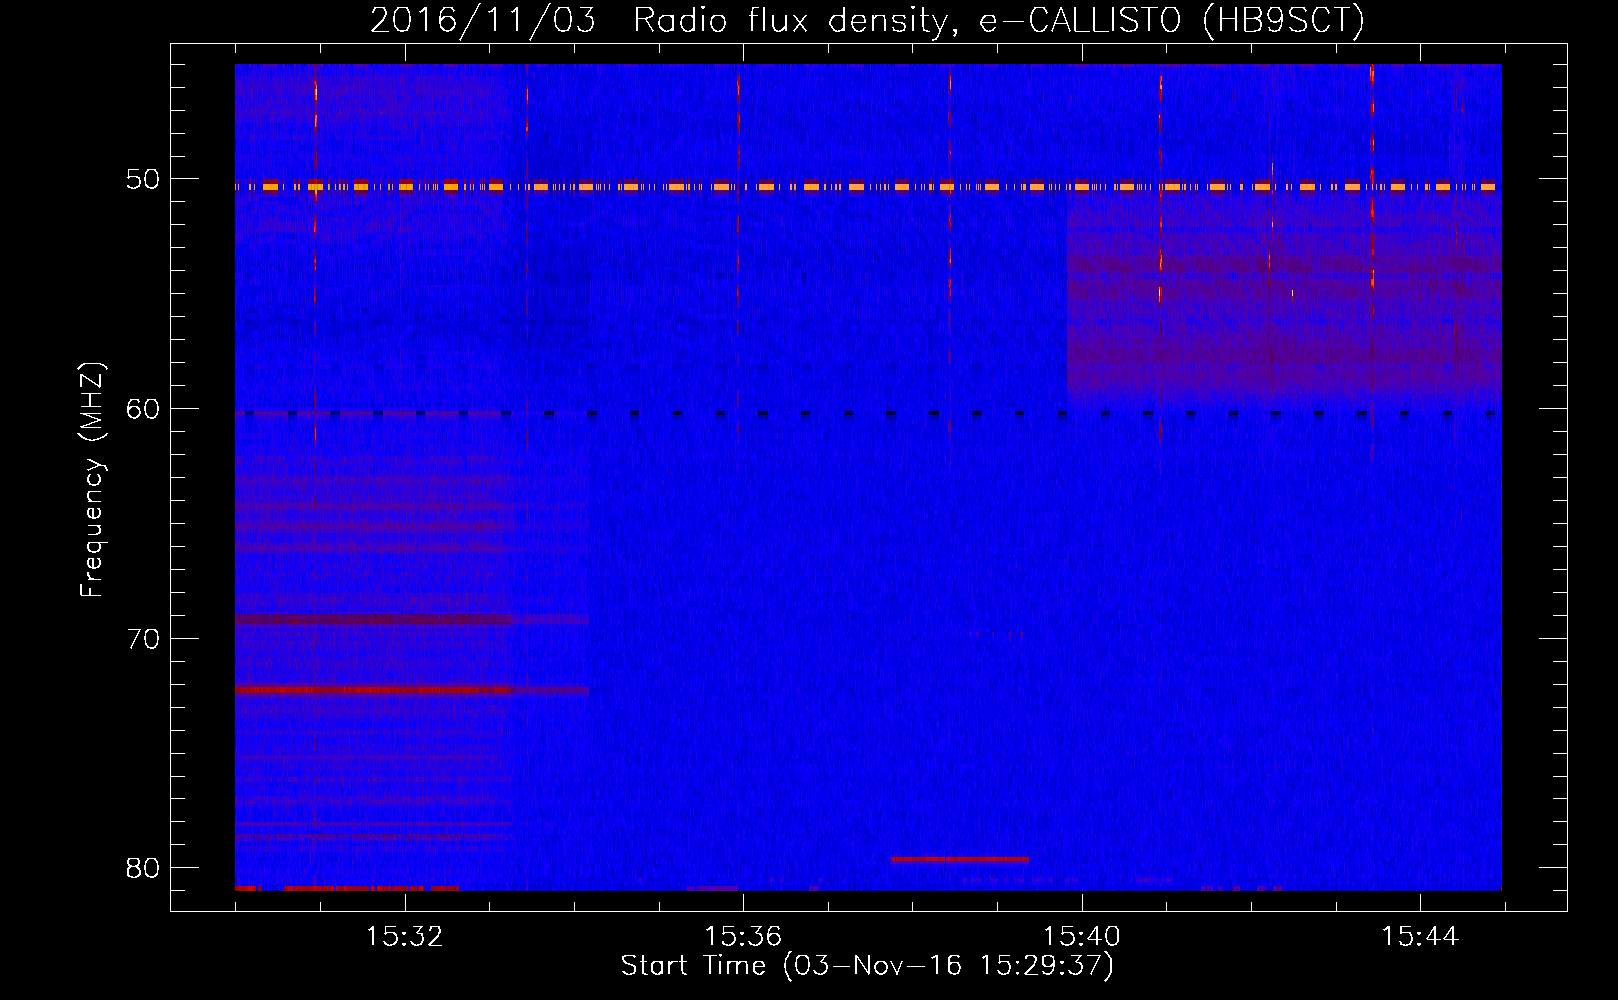
Task: Click the 15:44 time tick label
Action: coord(1420,936)
